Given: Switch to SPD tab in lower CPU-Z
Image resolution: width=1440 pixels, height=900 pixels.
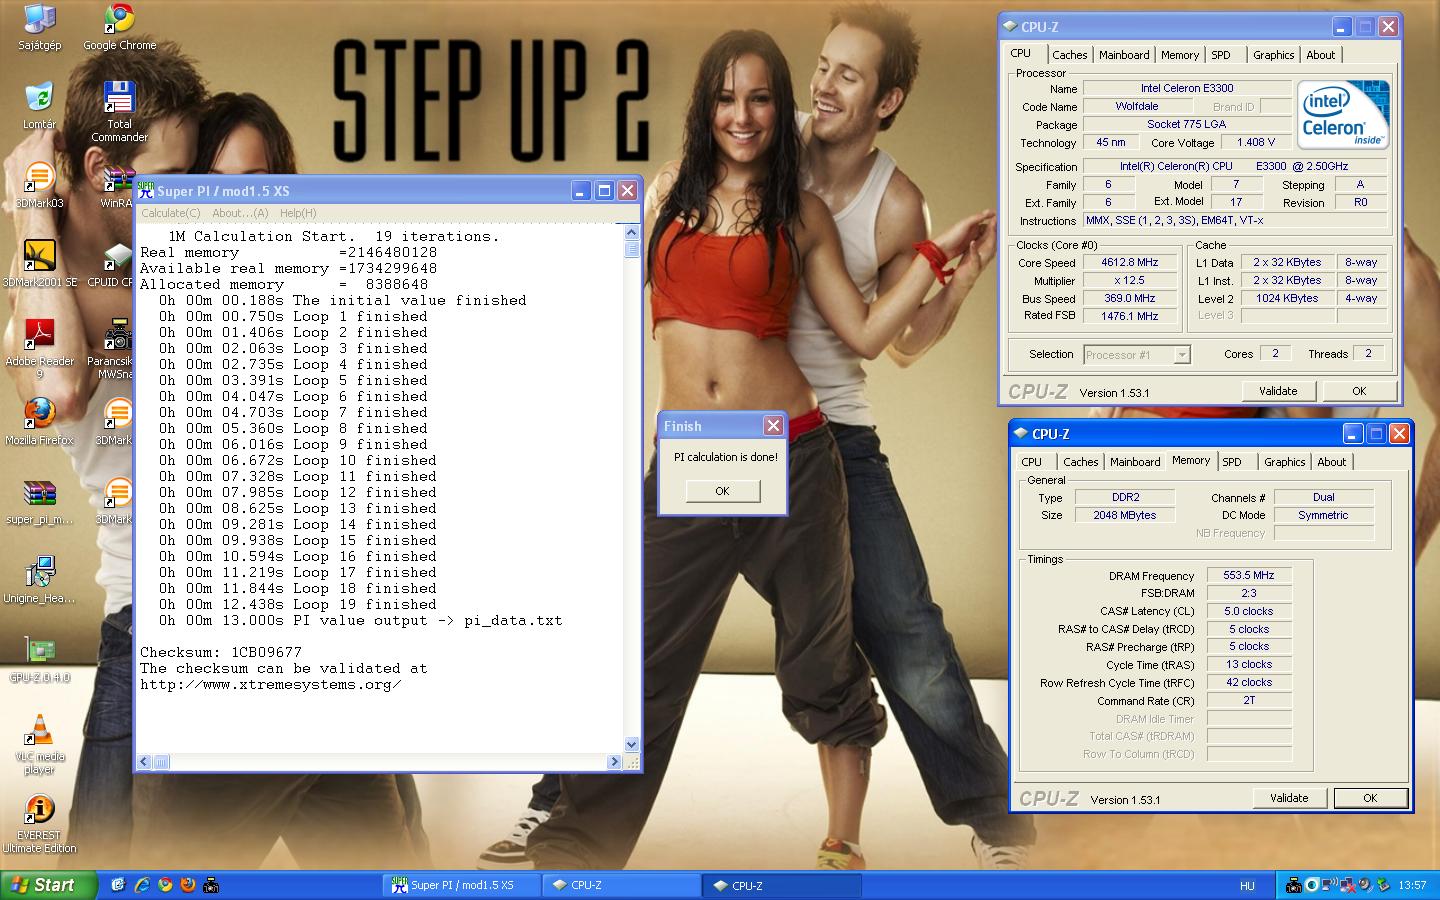Looking at the screenshot, I should [x=1232, y=462].
